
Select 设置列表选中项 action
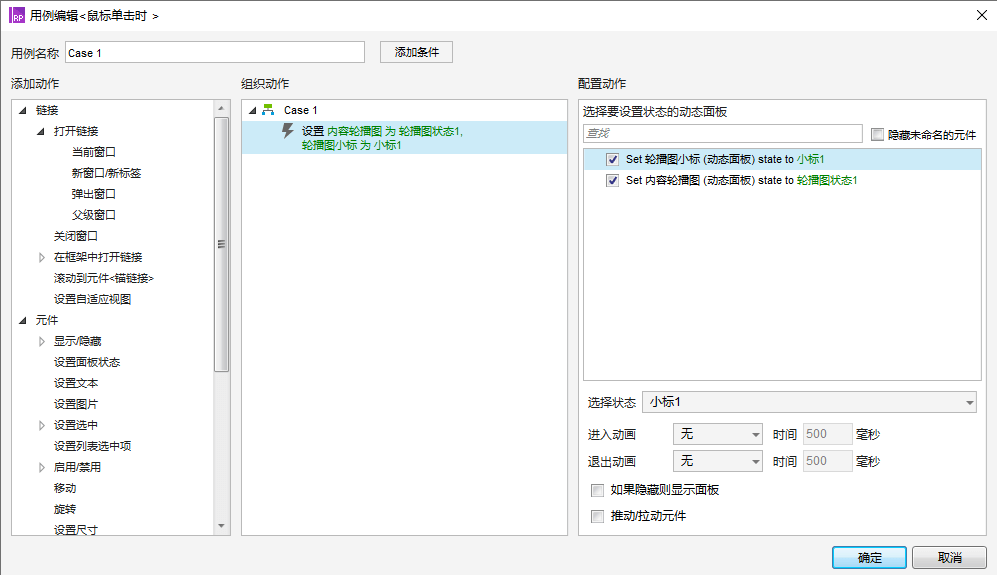(x=92, y=446)
